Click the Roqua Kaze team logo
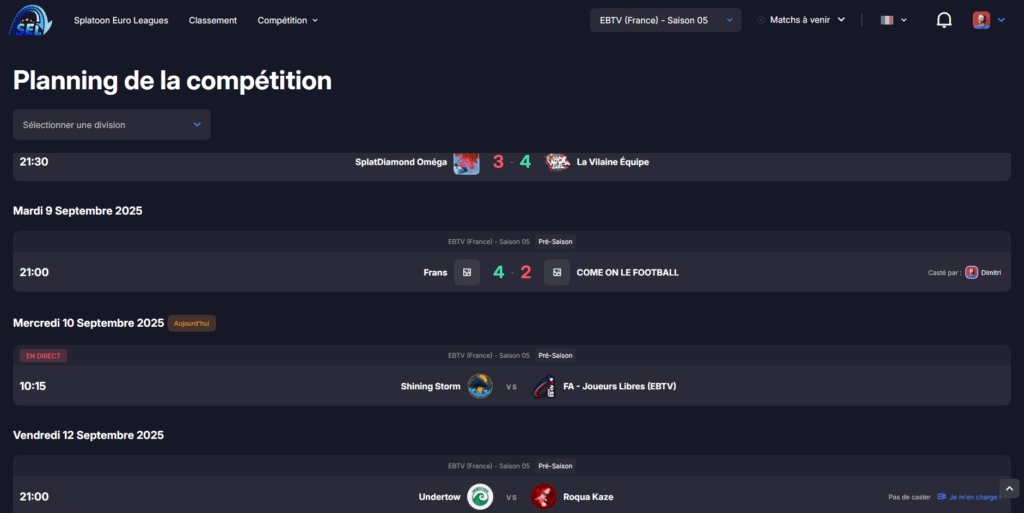This screenshot has height=513, width=1024. pos(543,497)
